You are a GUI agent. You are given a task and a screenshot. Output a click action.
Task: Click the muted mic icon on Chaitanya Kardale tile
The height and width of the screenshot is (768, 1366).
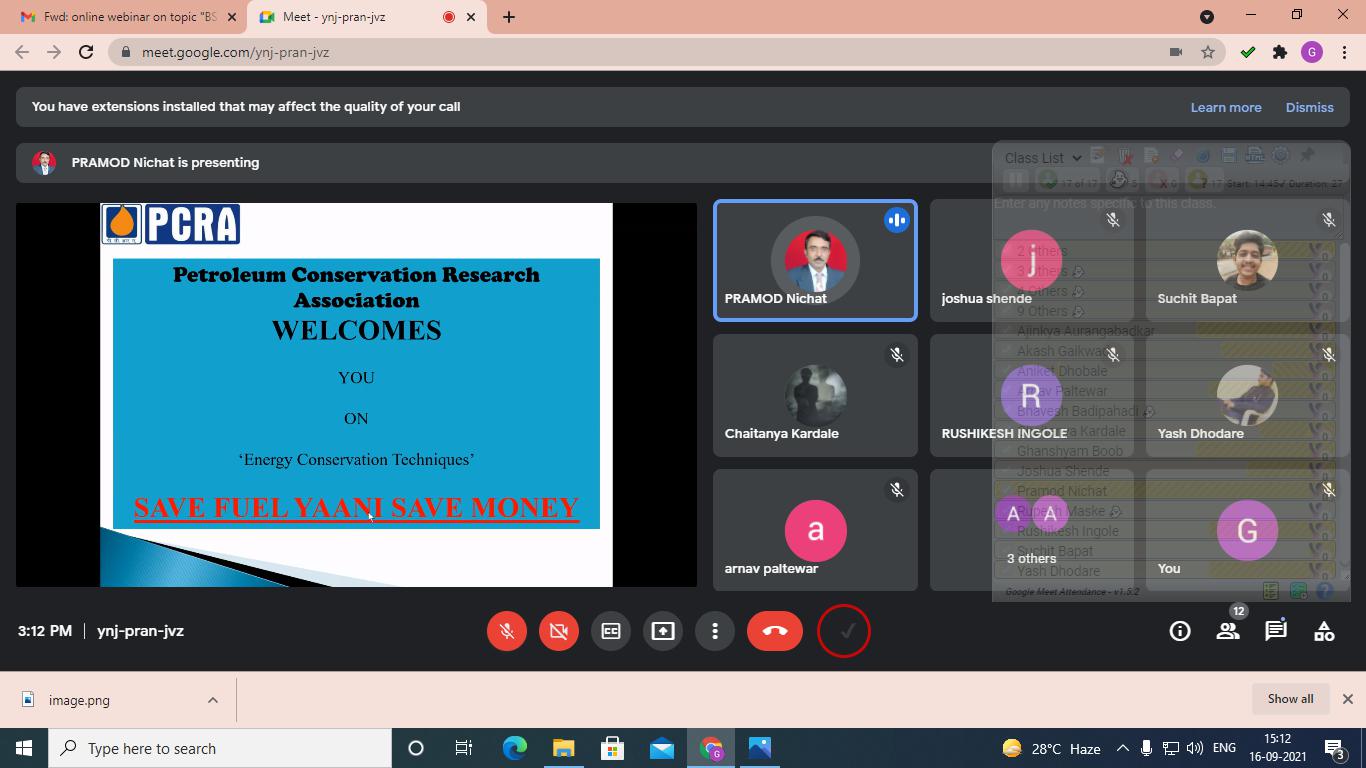[x=897, y=355]
